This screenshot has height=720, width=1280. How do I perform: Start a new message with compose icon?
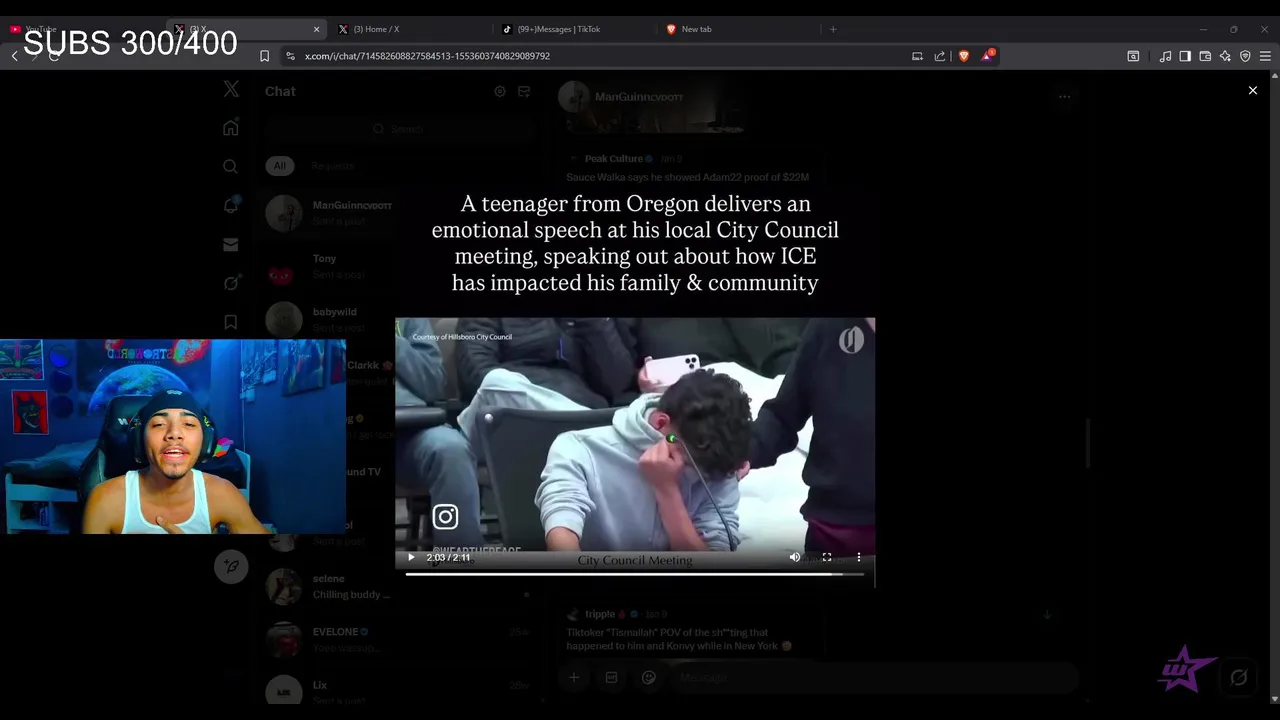tap(524, 91)
